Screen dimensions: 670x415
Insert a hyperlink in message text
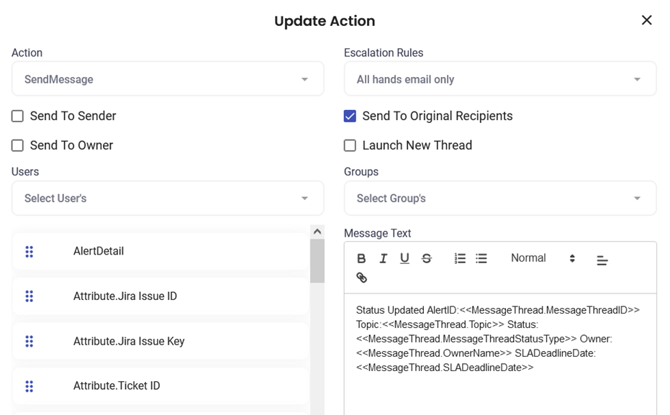tap(362, 278)
